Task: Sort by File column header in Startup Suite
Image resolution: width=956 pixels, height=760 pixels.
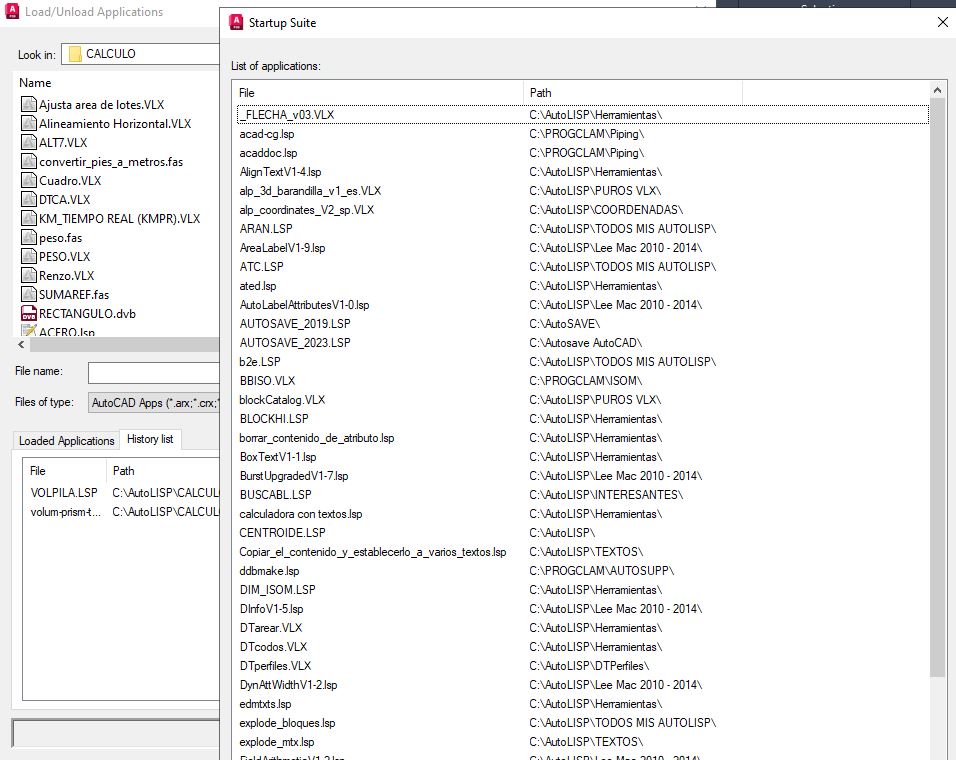Action: pyautogui.click(x=378, y=93)
